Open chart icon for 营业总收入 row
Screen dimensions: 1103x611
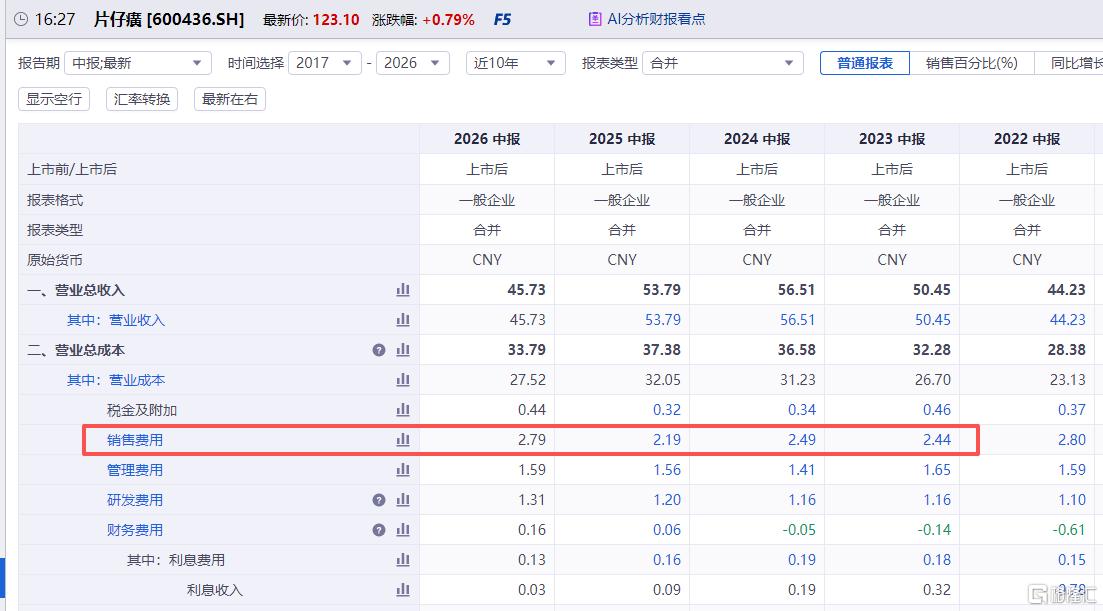pyautogui.click(x=403, y=290)
